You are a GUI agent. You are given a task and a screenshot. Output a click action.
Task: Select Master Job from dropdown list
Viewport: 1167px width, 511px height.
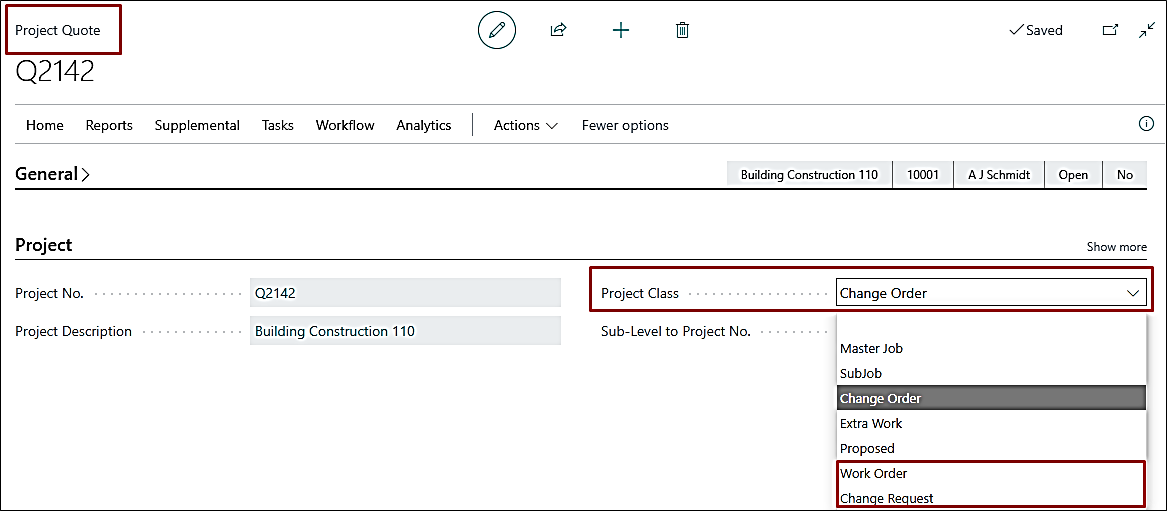[x=991, y=348]
